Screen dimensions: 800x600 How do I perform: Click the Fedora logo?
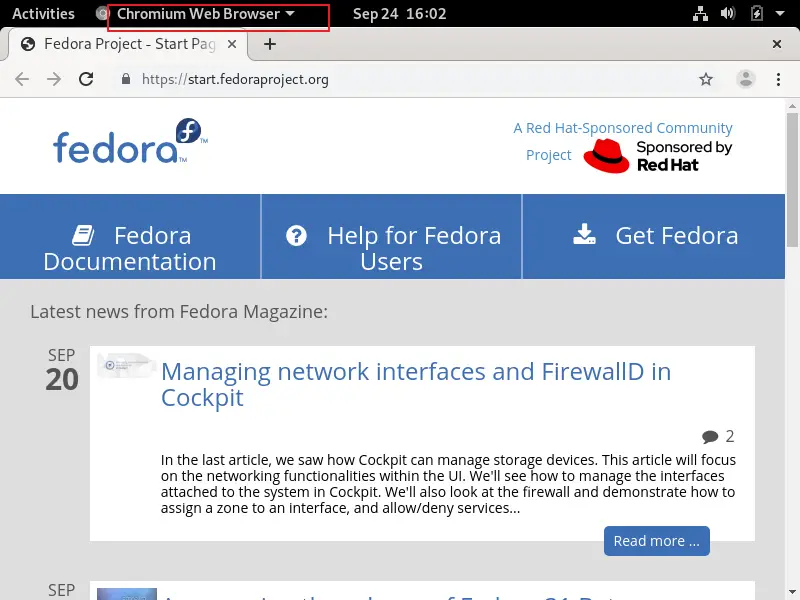click(130, 141)
